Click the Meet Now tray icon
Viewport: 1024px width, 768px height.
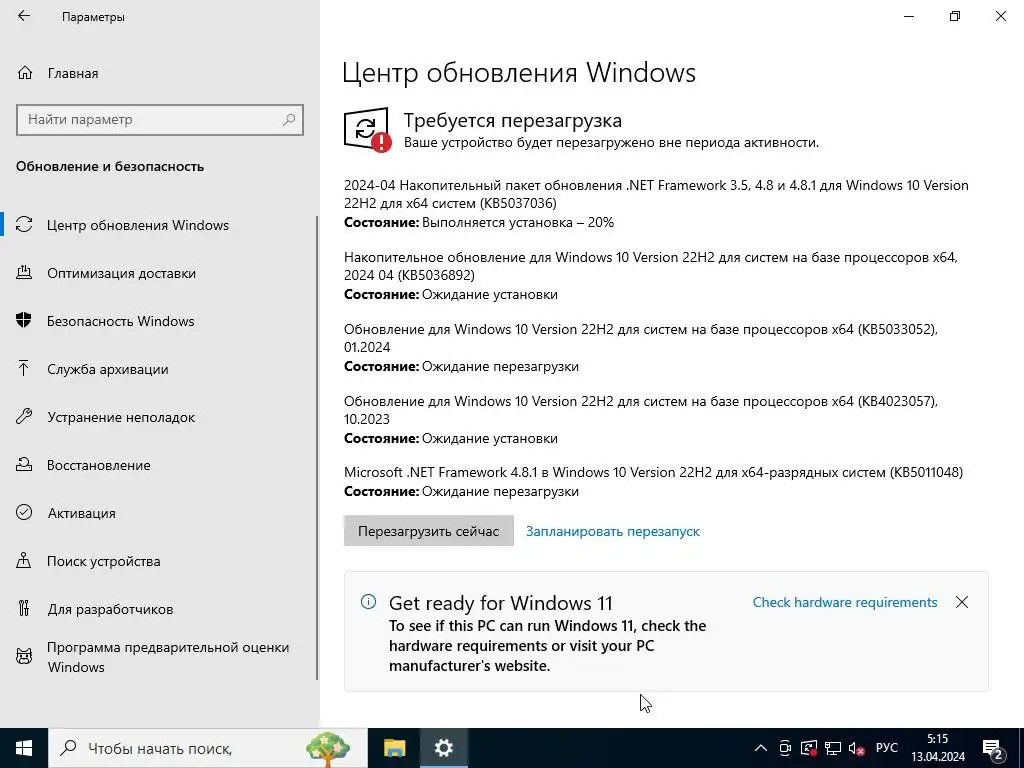coord(785,748)
